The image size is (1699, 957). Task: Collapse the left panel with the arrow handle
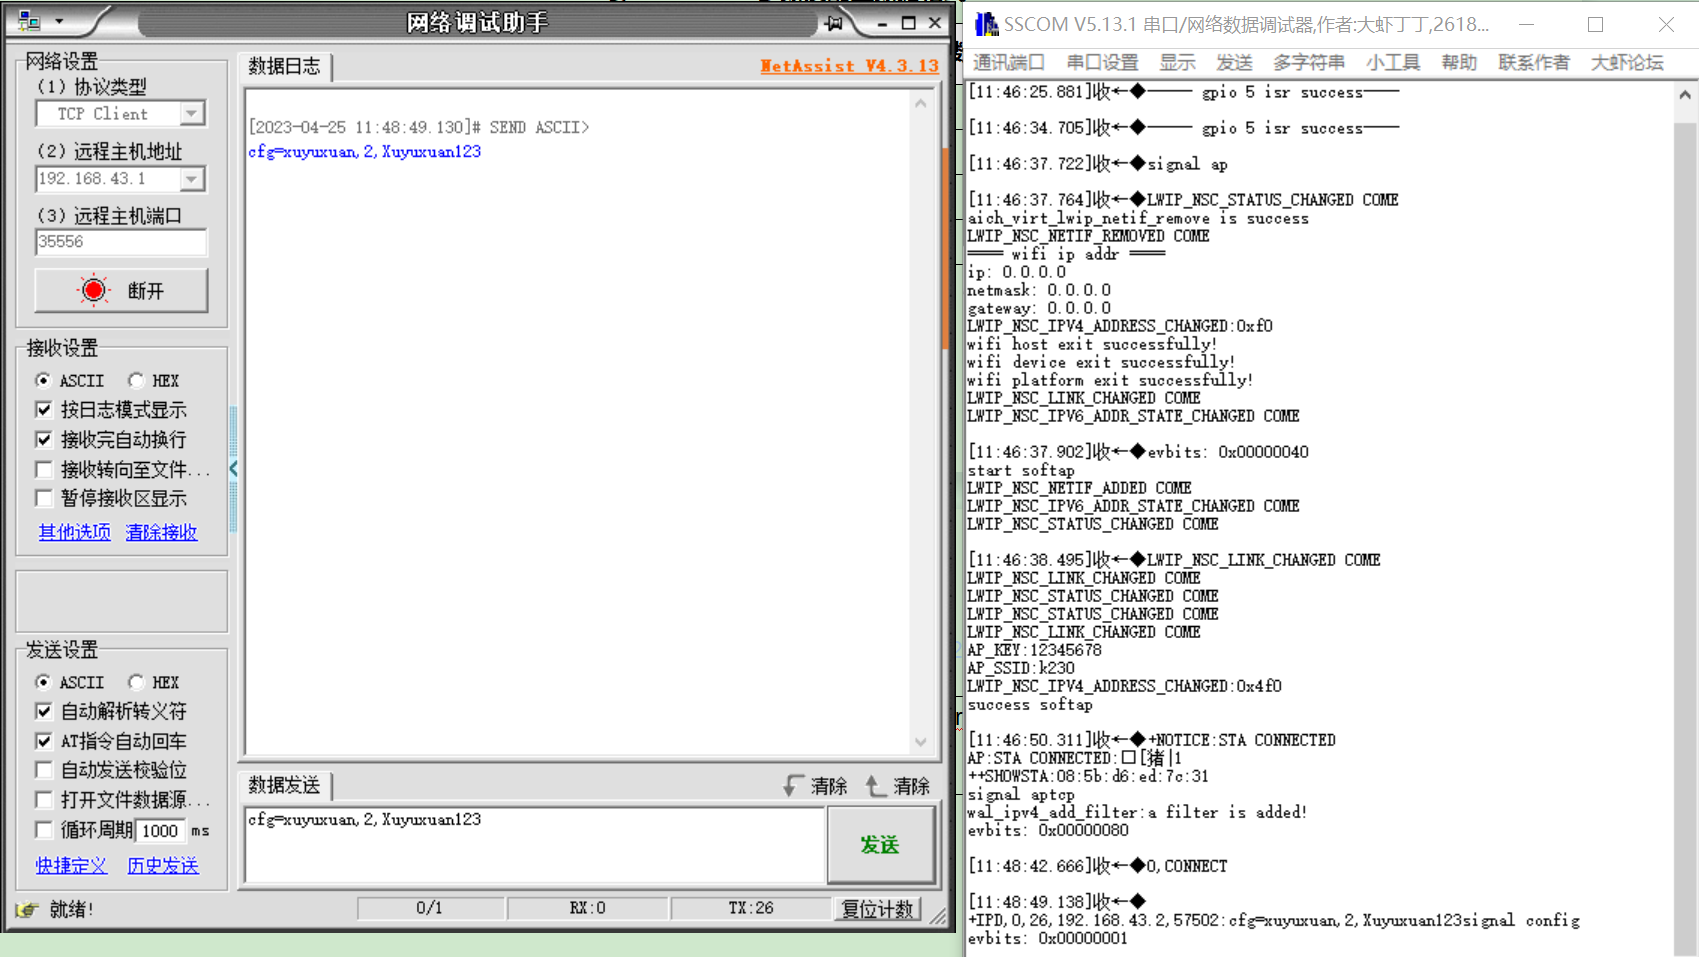tap(233, 468)
